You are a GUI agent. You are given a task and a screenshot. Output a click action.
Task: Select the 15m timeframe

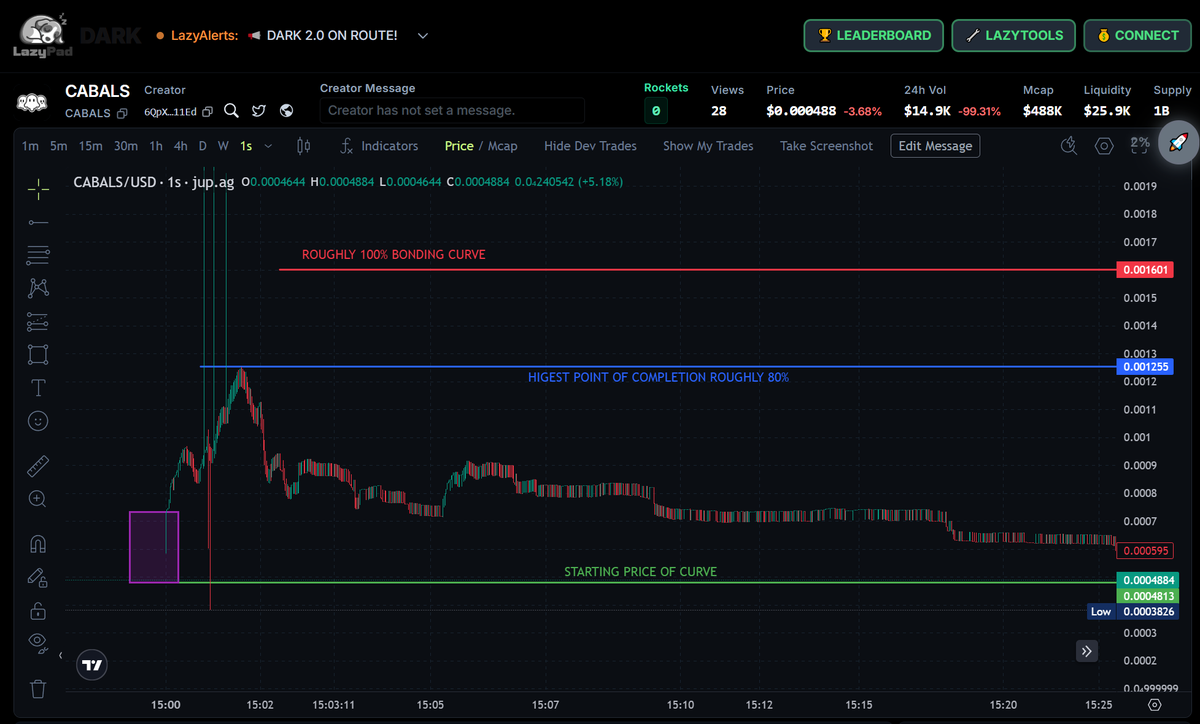coord(90,146)
